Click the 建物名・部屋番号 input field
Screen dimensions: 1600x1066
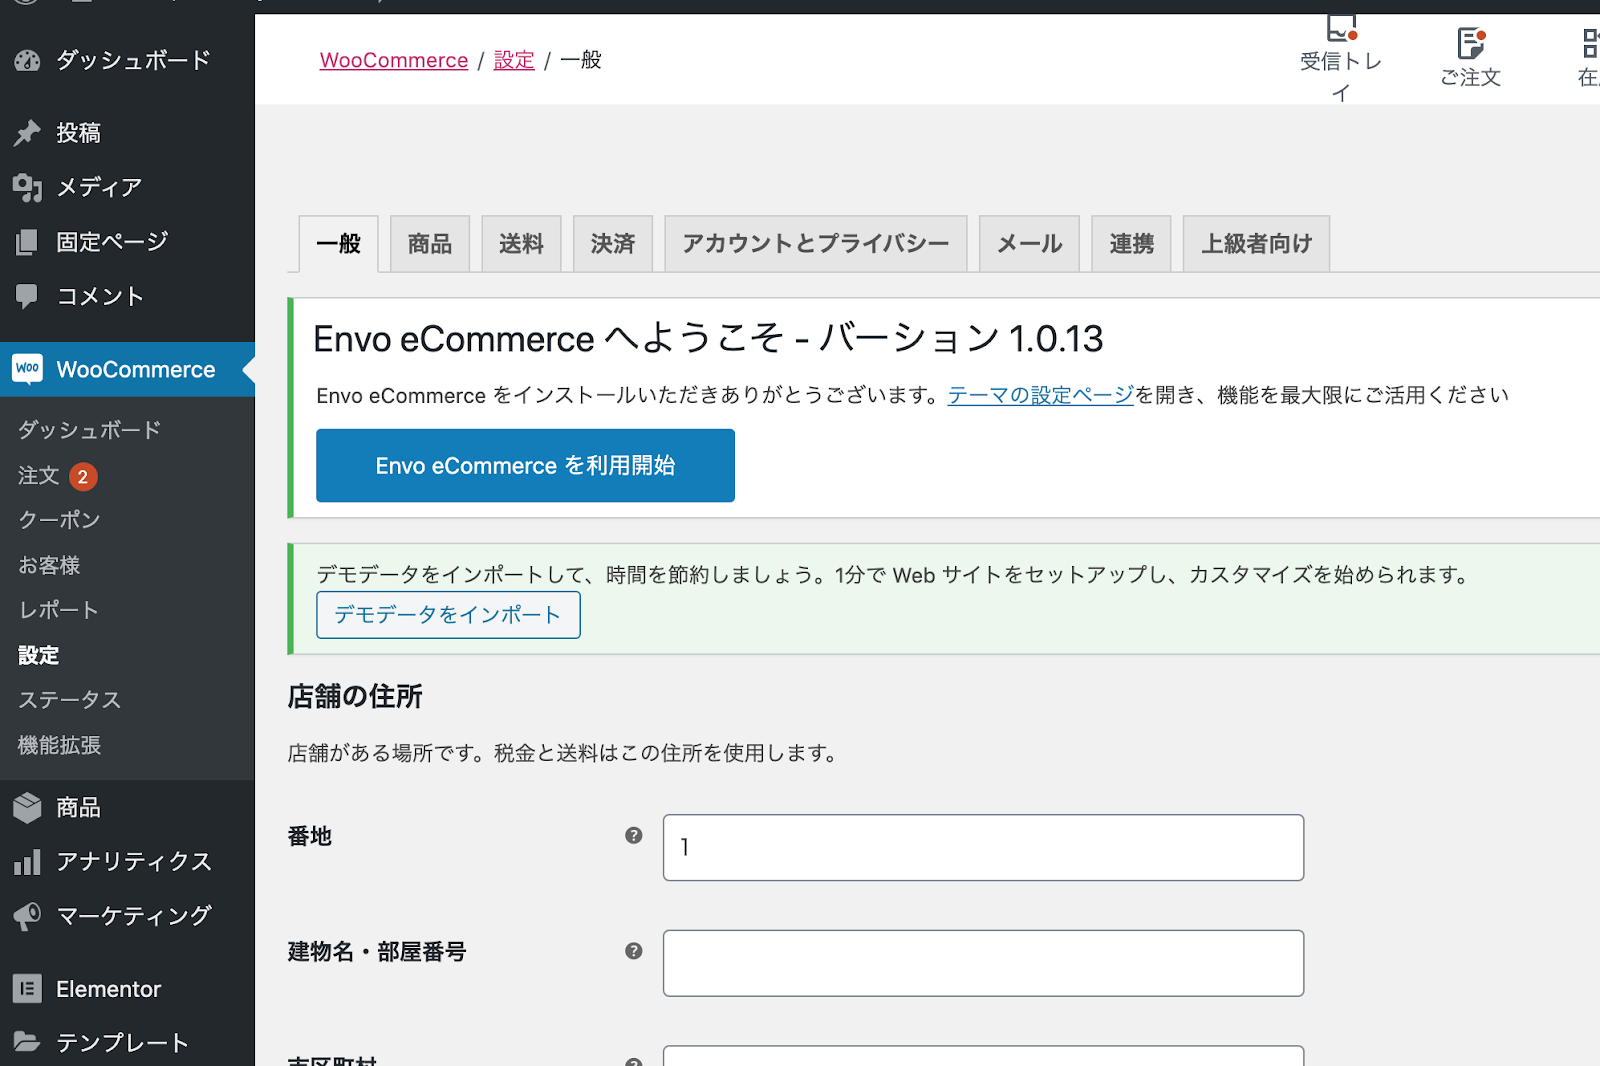click(x=983, y=963)
